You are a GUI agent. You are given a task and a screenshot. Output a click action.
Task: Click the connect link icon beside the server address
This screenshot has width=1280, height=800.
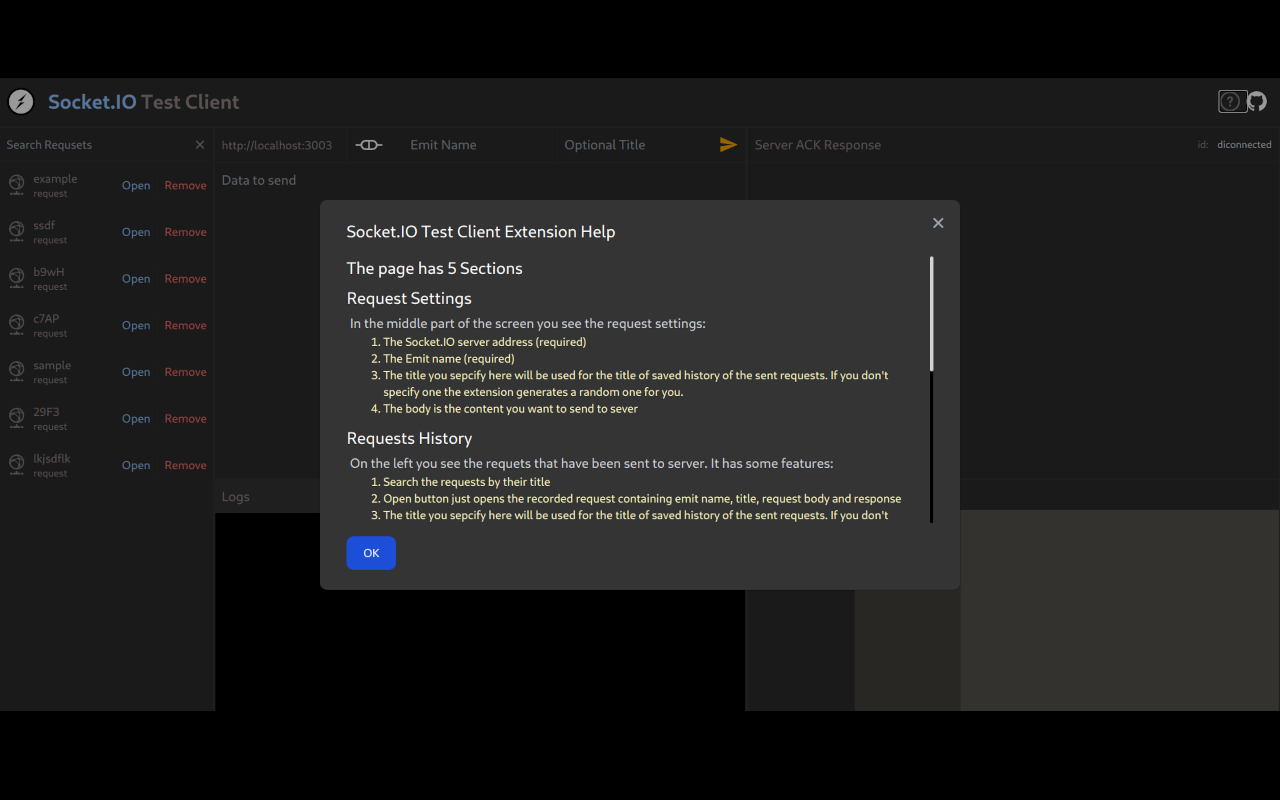point(369,144)
